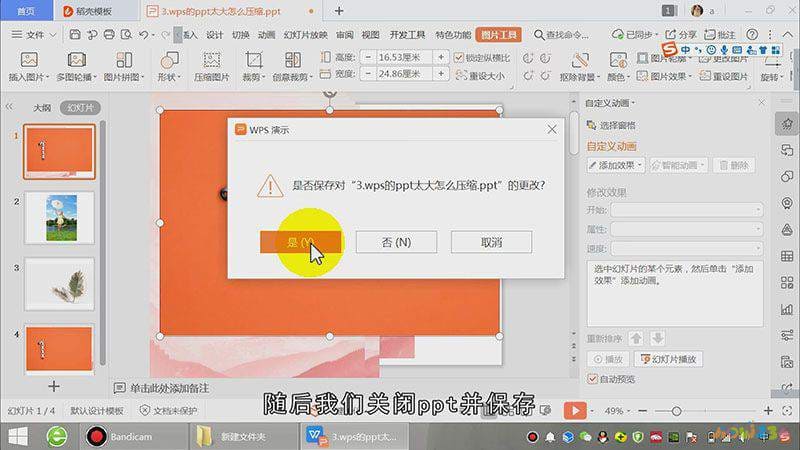Viewport: 800px width, 450px height.
Task: Open the 创意裁剪 creative crop tool
Action: pos(292,66)
